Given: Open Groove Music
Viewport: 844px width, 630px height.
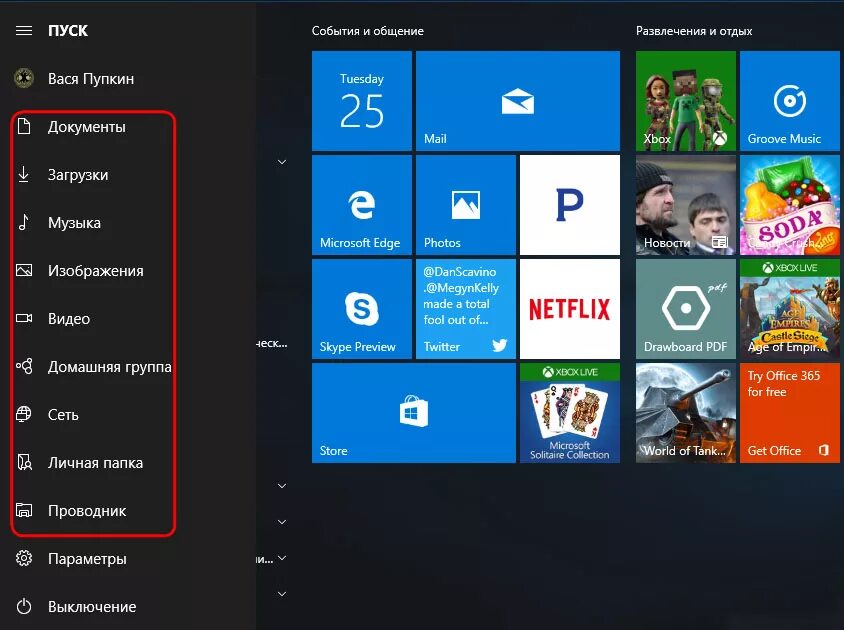Looking at the screenshot, I should [x=789, y=100].
